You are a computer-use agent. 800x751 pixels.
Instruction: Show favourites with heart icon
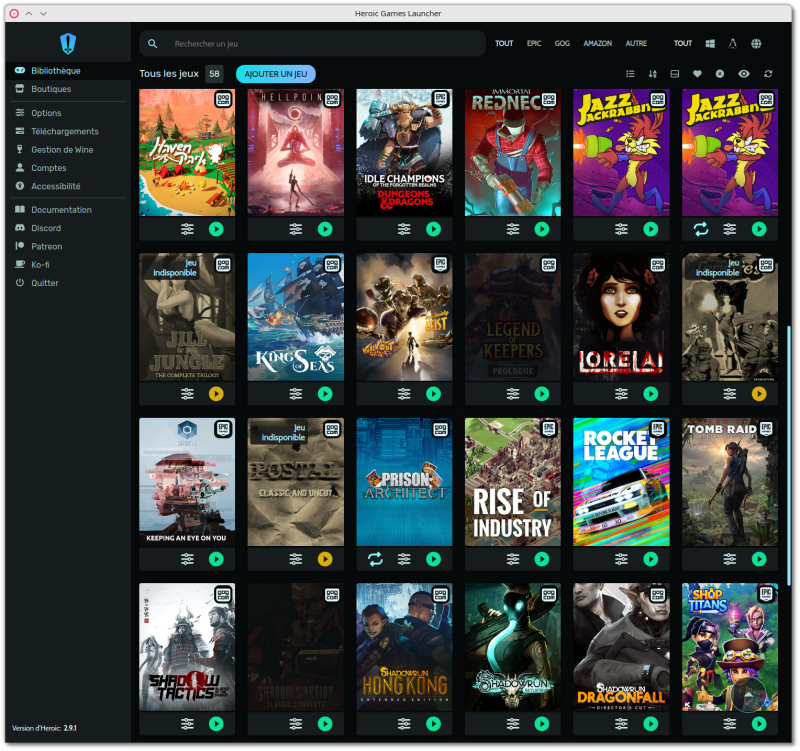[x=697, y=74]
